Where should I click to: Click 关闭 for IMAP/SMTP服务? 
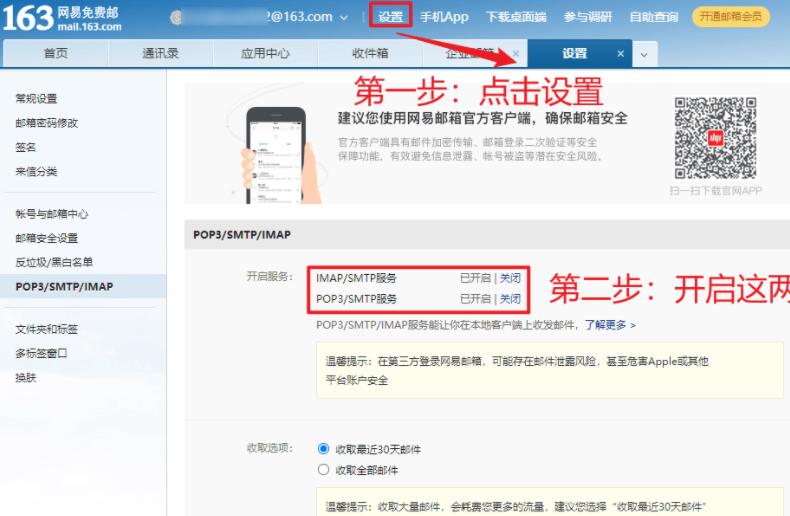(510, 278)
